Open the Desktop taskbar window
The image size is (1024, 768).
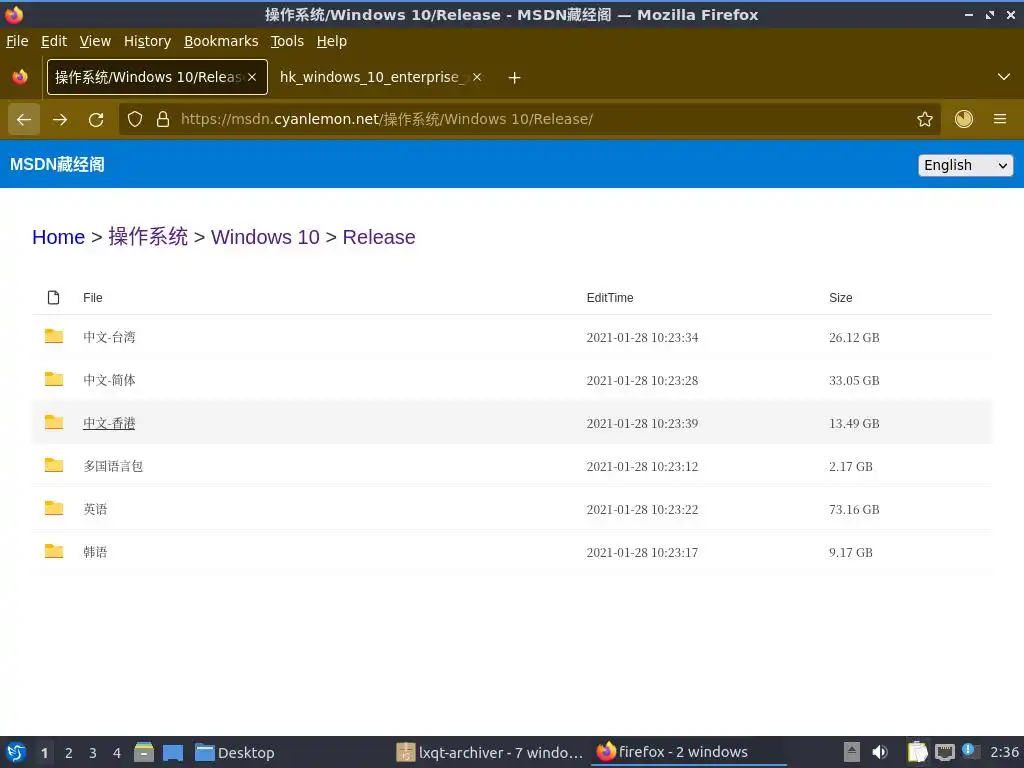click(x=235, y=752)
